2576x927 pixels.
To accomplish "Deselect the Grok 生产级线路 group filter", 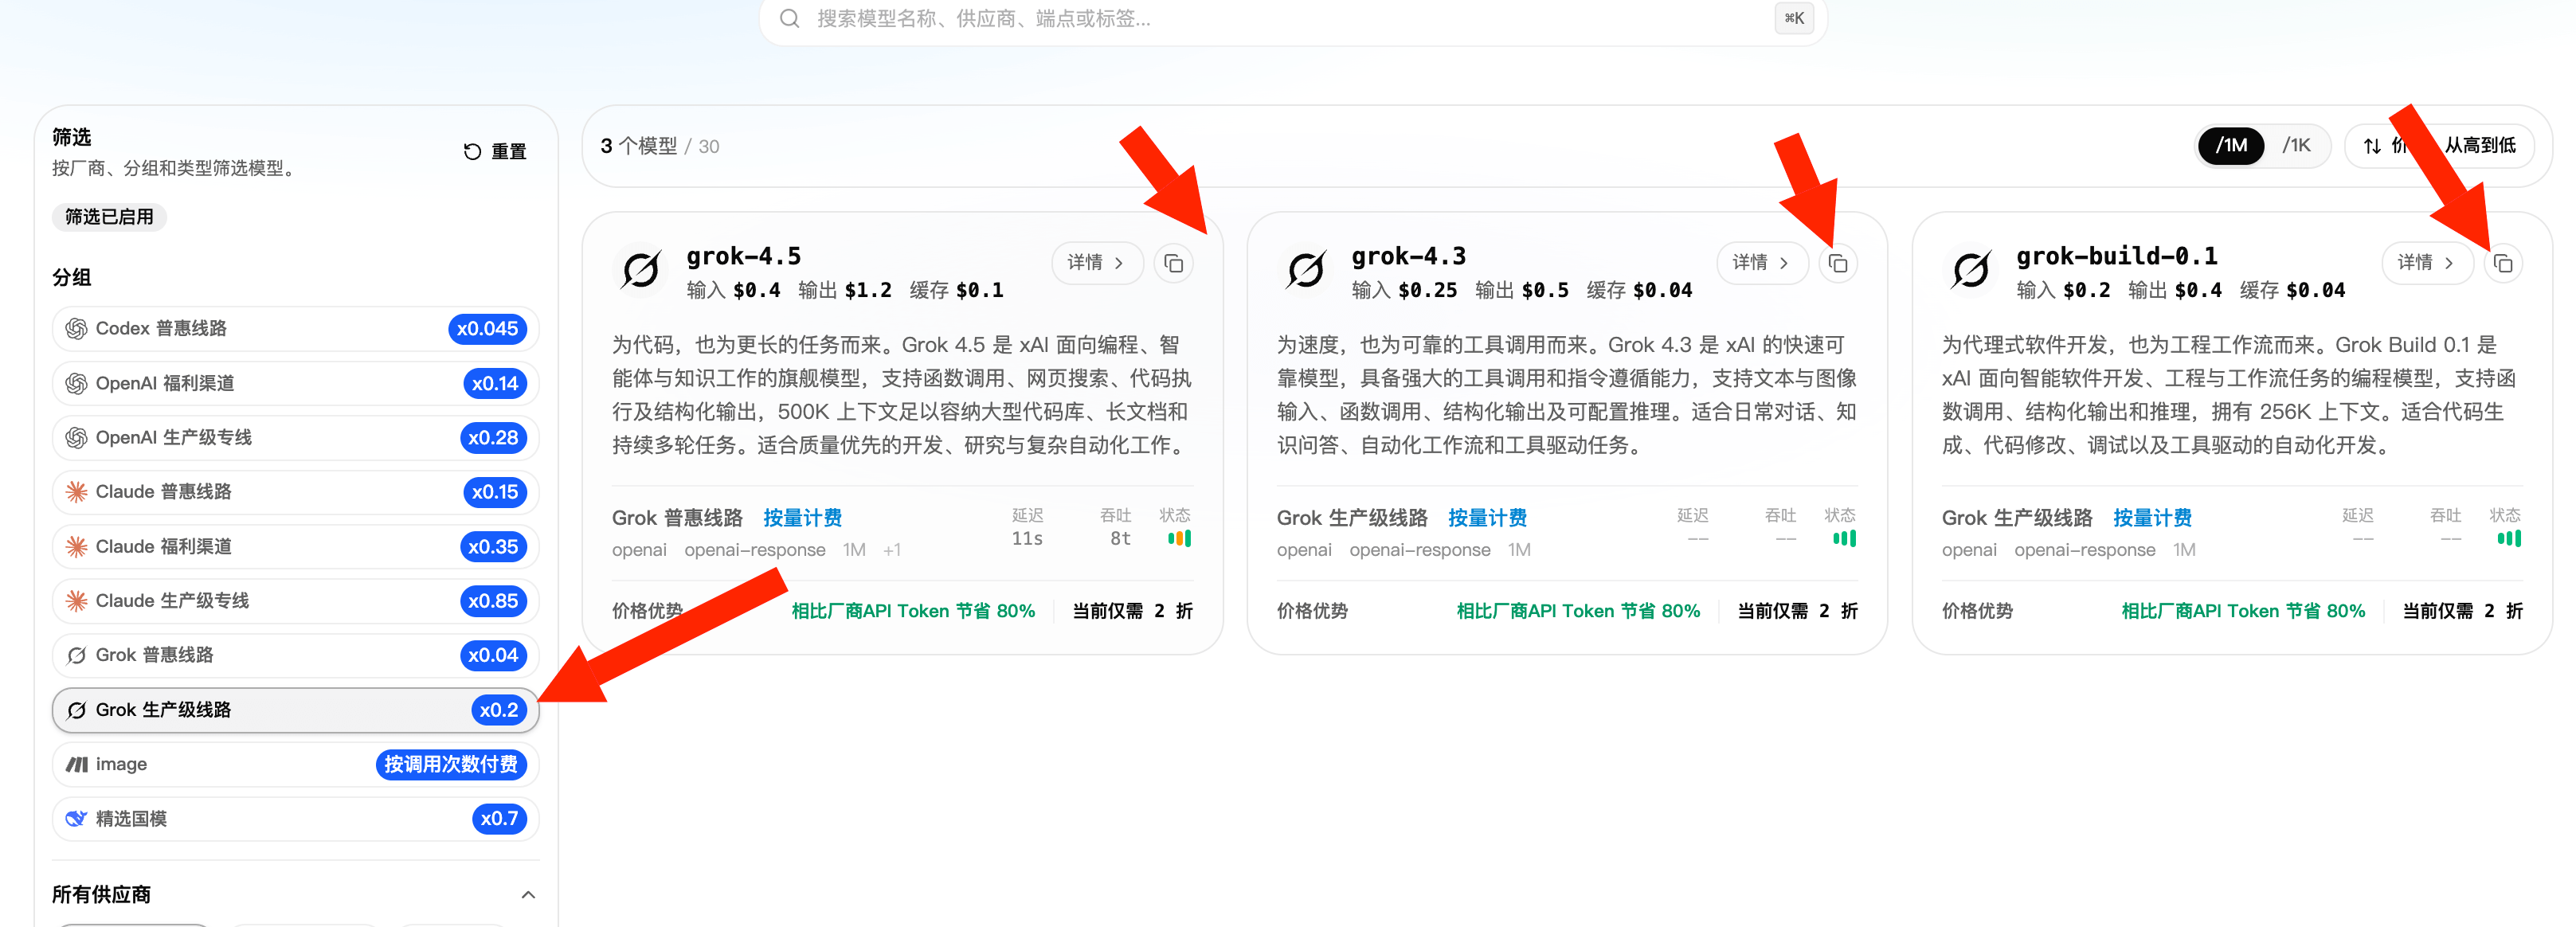I will click(x=295, y=710).
